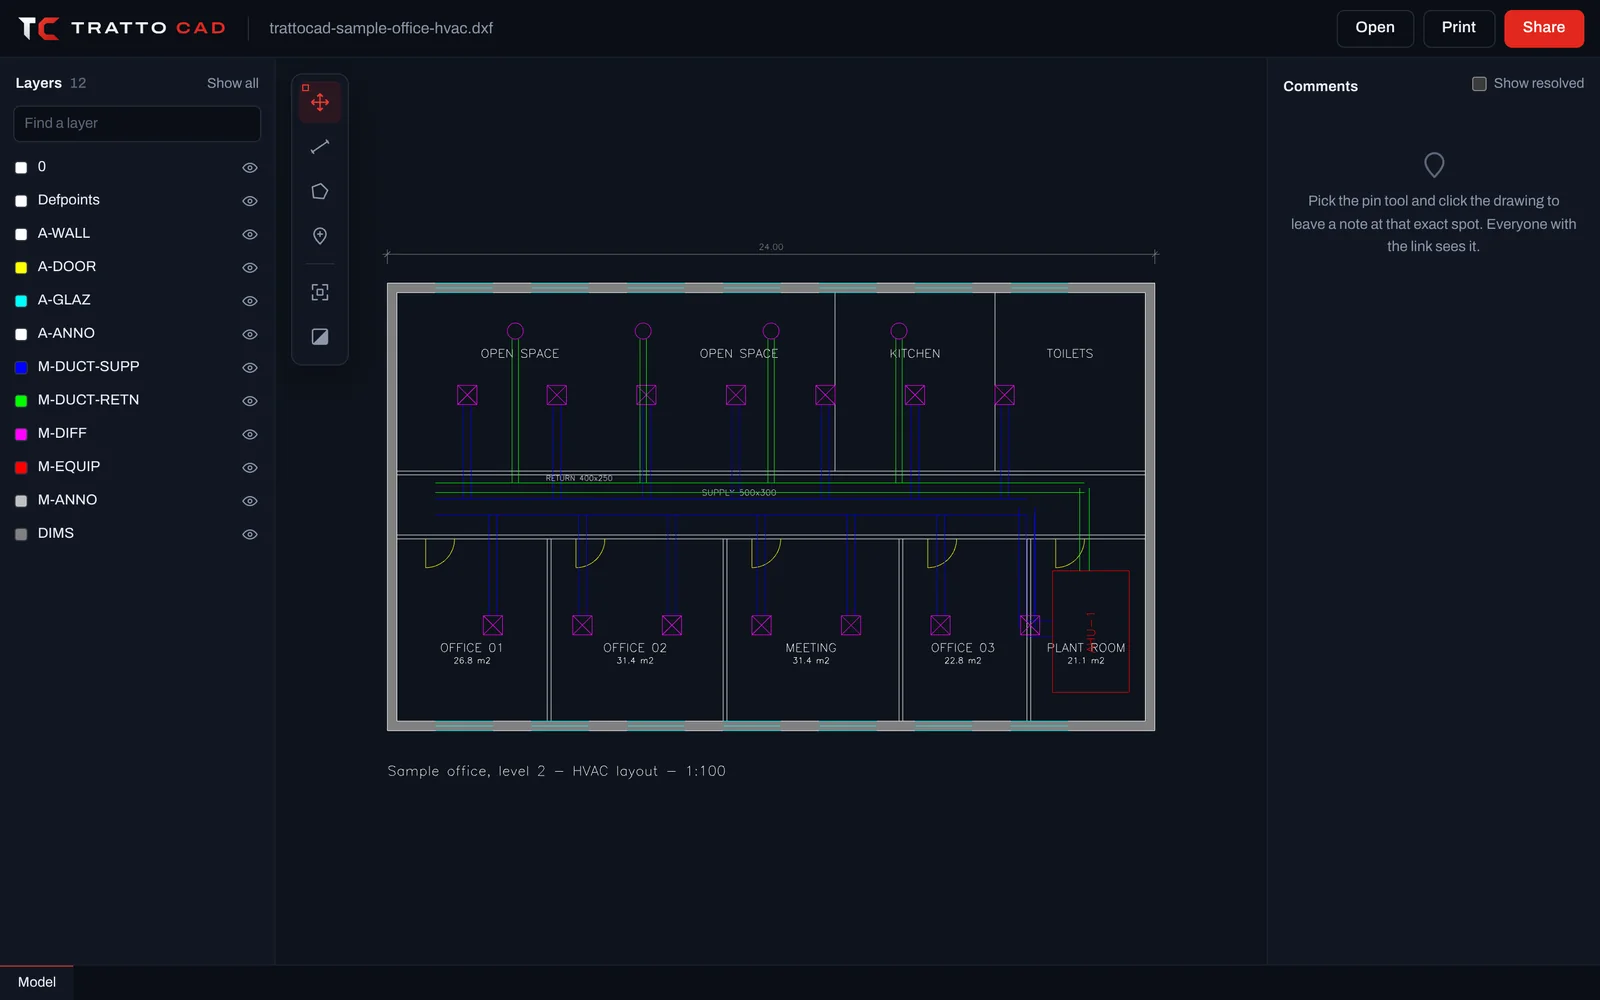
Task: Select the polygon area tool
Action: point(320,191)
